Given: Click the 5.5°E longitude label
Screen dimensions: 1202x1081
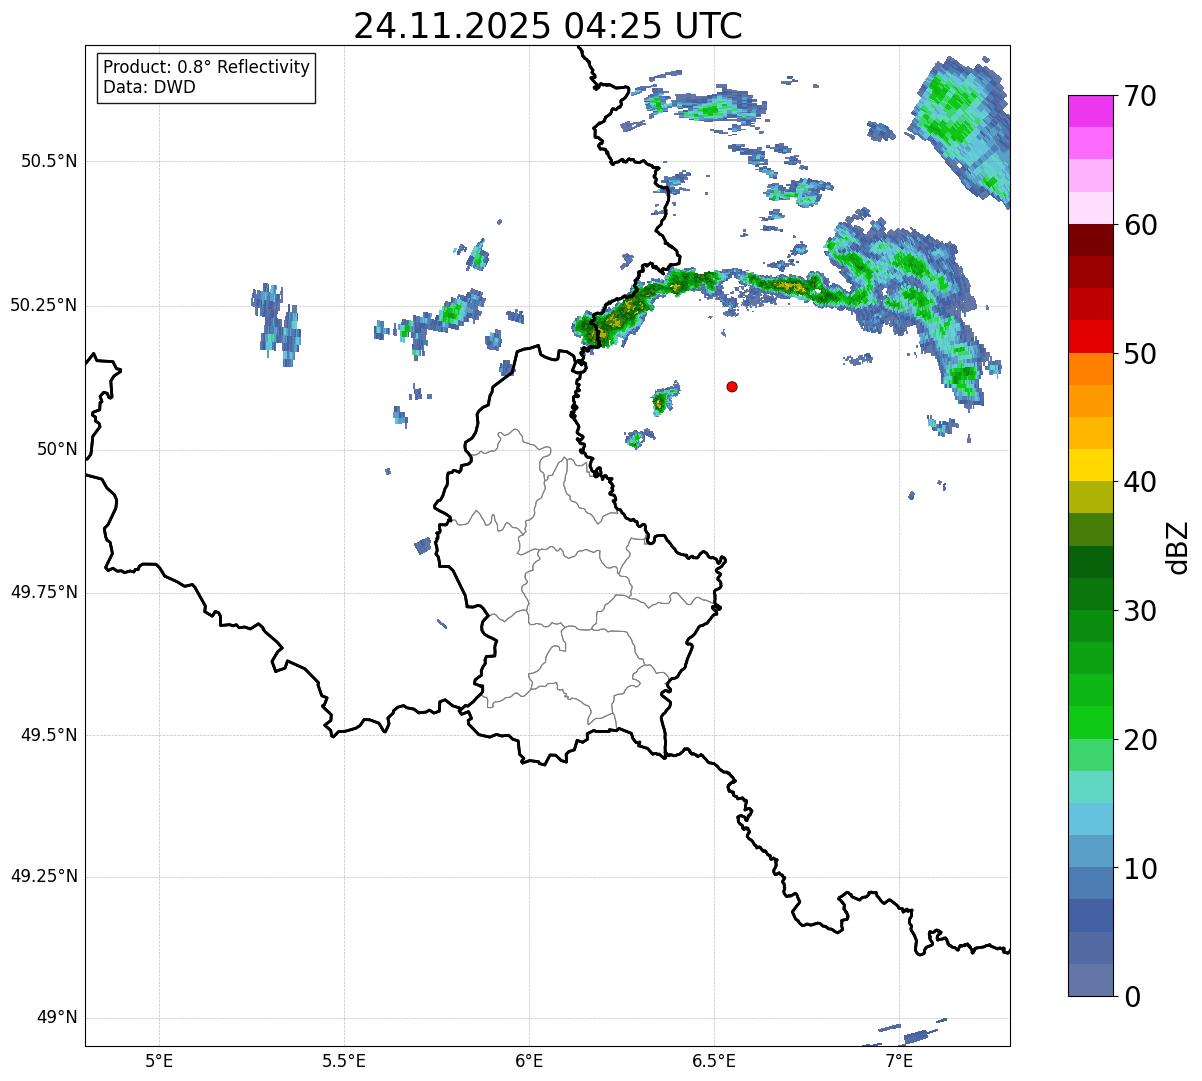Looking at the screenshot, I should click(x=344, y=1060).
